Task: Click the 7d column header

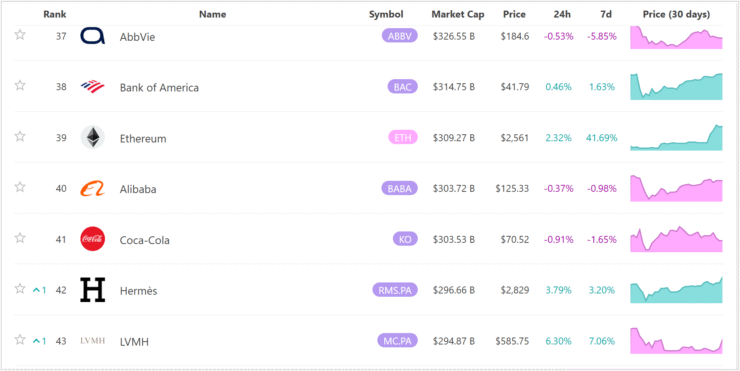Action: [x=606, y=15]
